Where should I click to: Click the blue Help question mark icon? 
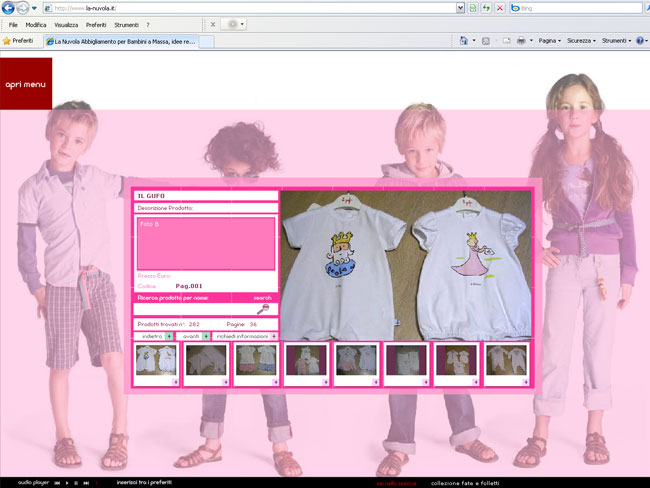(x=640, y=41)
